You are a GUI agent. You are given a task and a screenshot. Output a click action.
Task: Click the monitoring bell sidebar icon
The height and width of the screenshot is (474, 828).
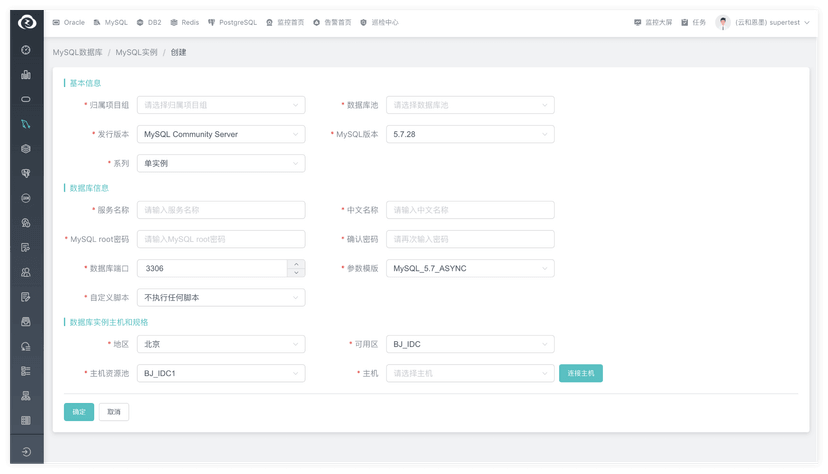pyautogui.click(x=26, y=223)
